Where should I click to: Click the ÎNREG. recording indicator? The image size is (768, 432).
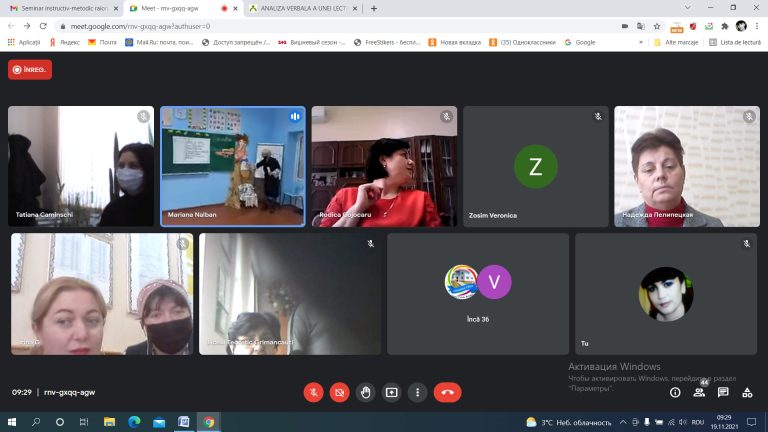[x=30, y=70]
